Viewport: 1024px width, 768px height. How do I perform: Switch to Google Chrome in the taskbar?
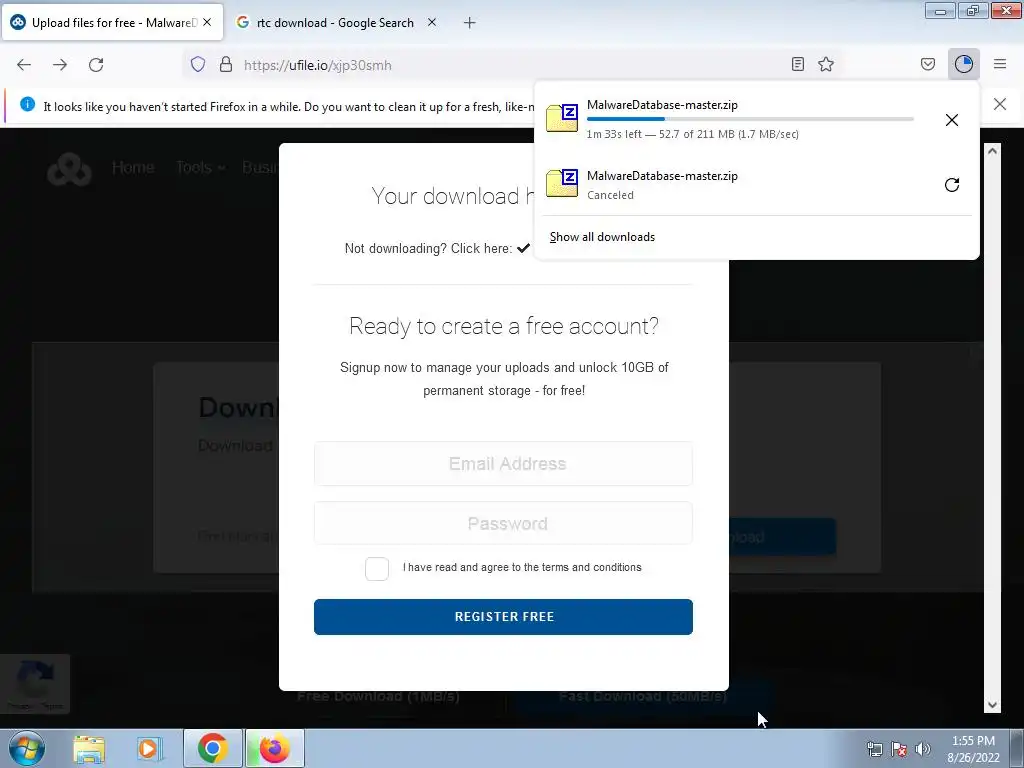pyautogui.click(x=212, y=748)
